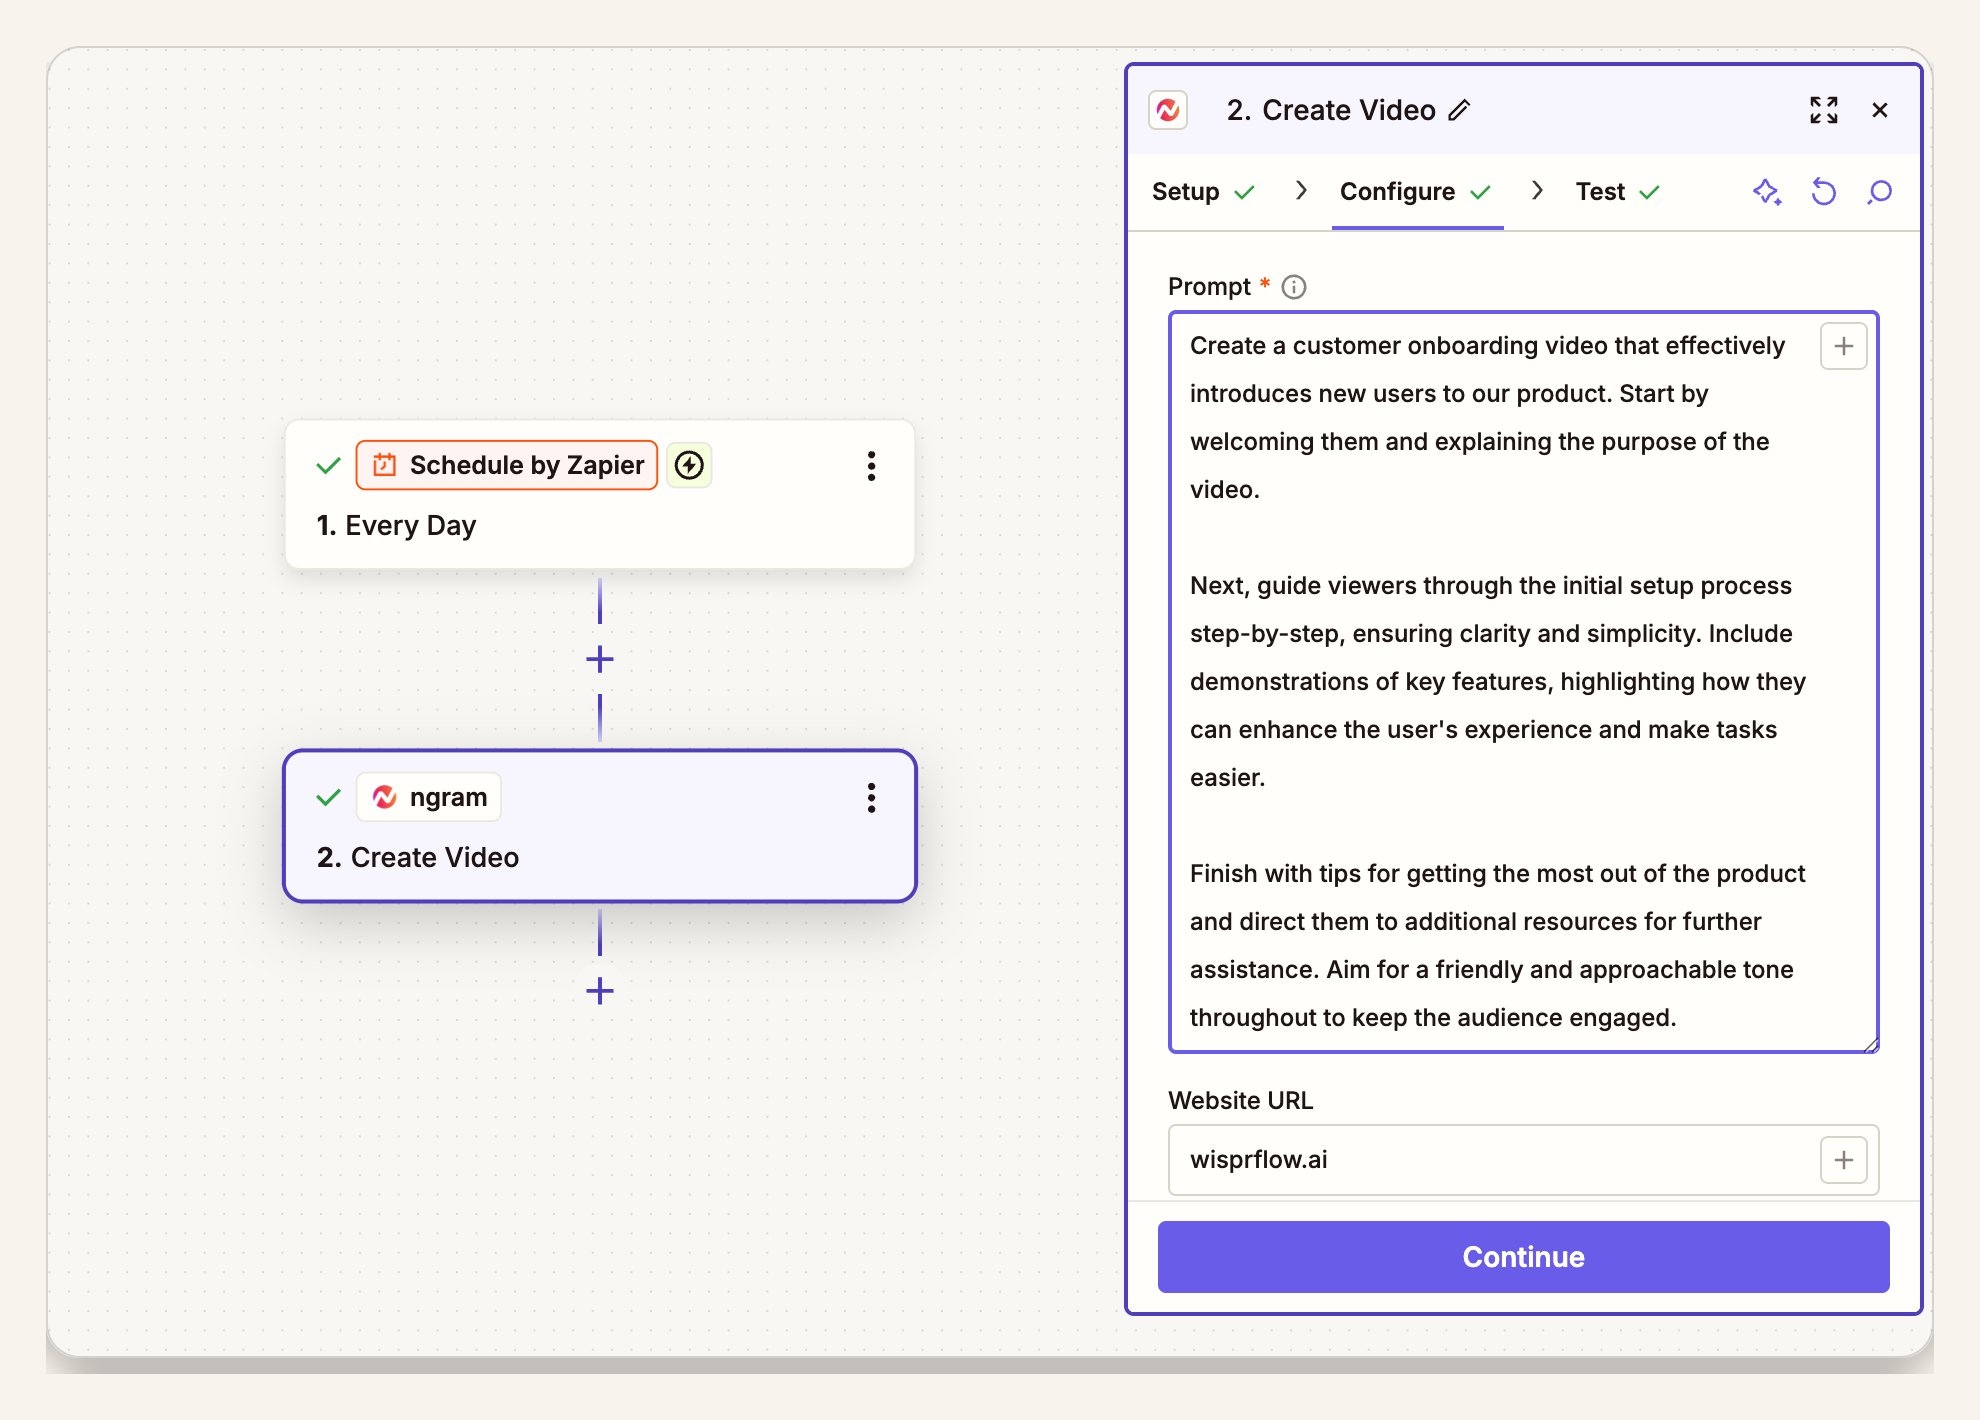Click the AI sparkle assistant icon
The height and width of the screenshot is (1420, 1980).
tap(1767, 191)
